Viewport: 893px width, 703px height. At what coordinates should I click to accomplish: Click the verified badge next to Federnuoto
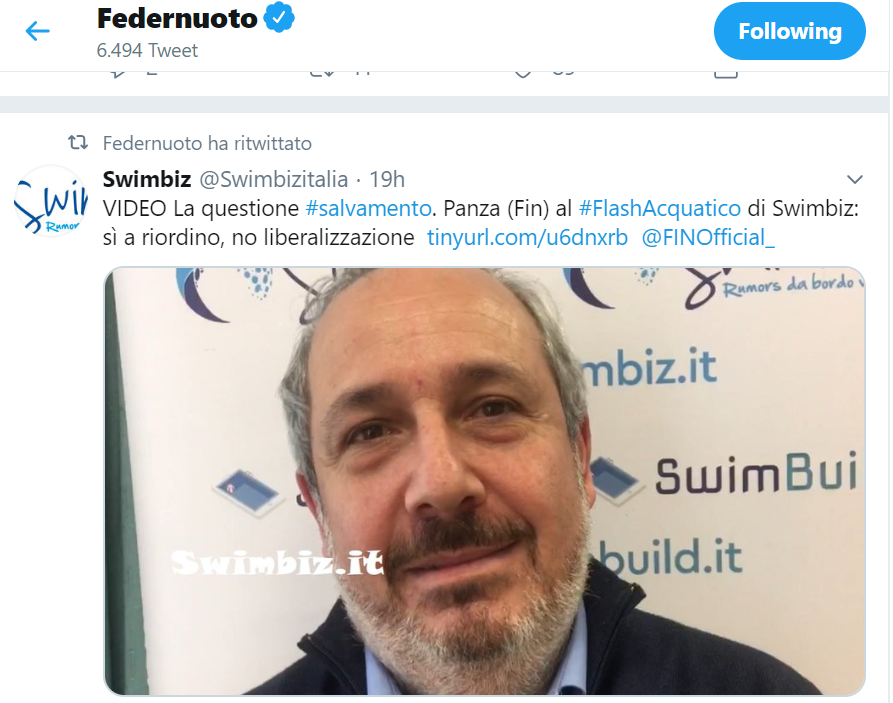click(x=279, y=18)
